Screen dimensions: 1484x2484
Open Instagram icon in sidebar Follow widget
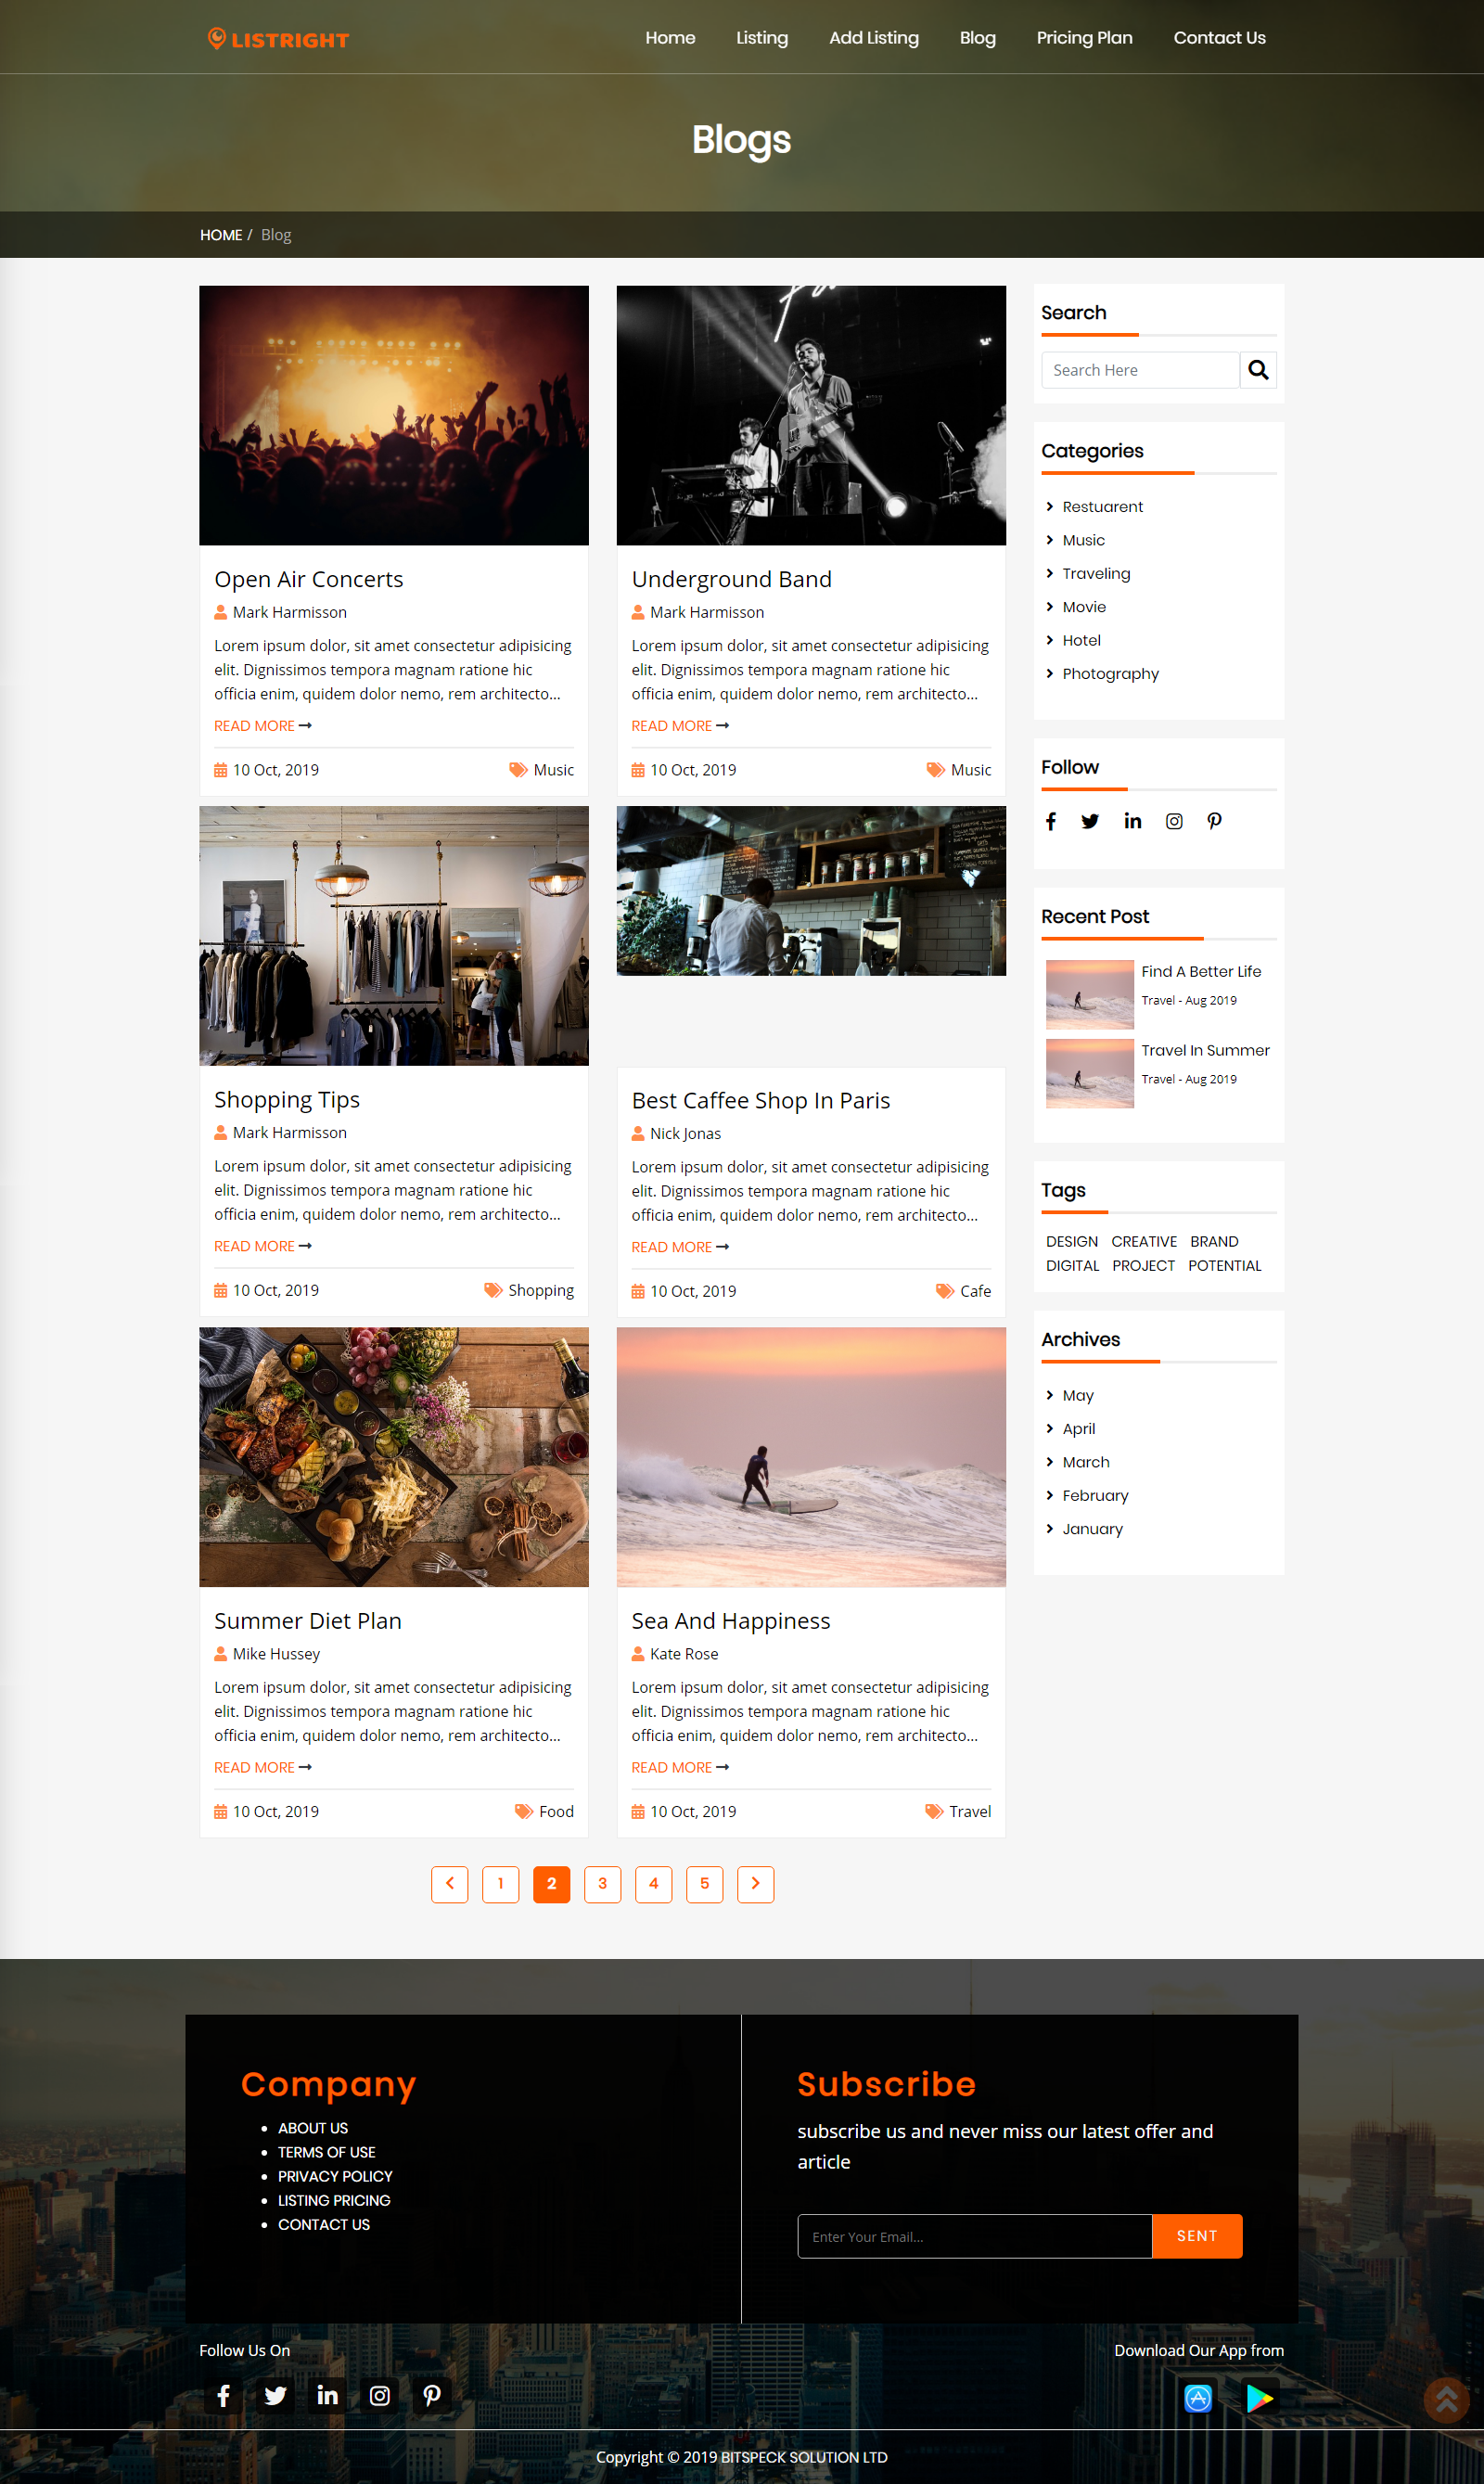tap(1173, 821)
